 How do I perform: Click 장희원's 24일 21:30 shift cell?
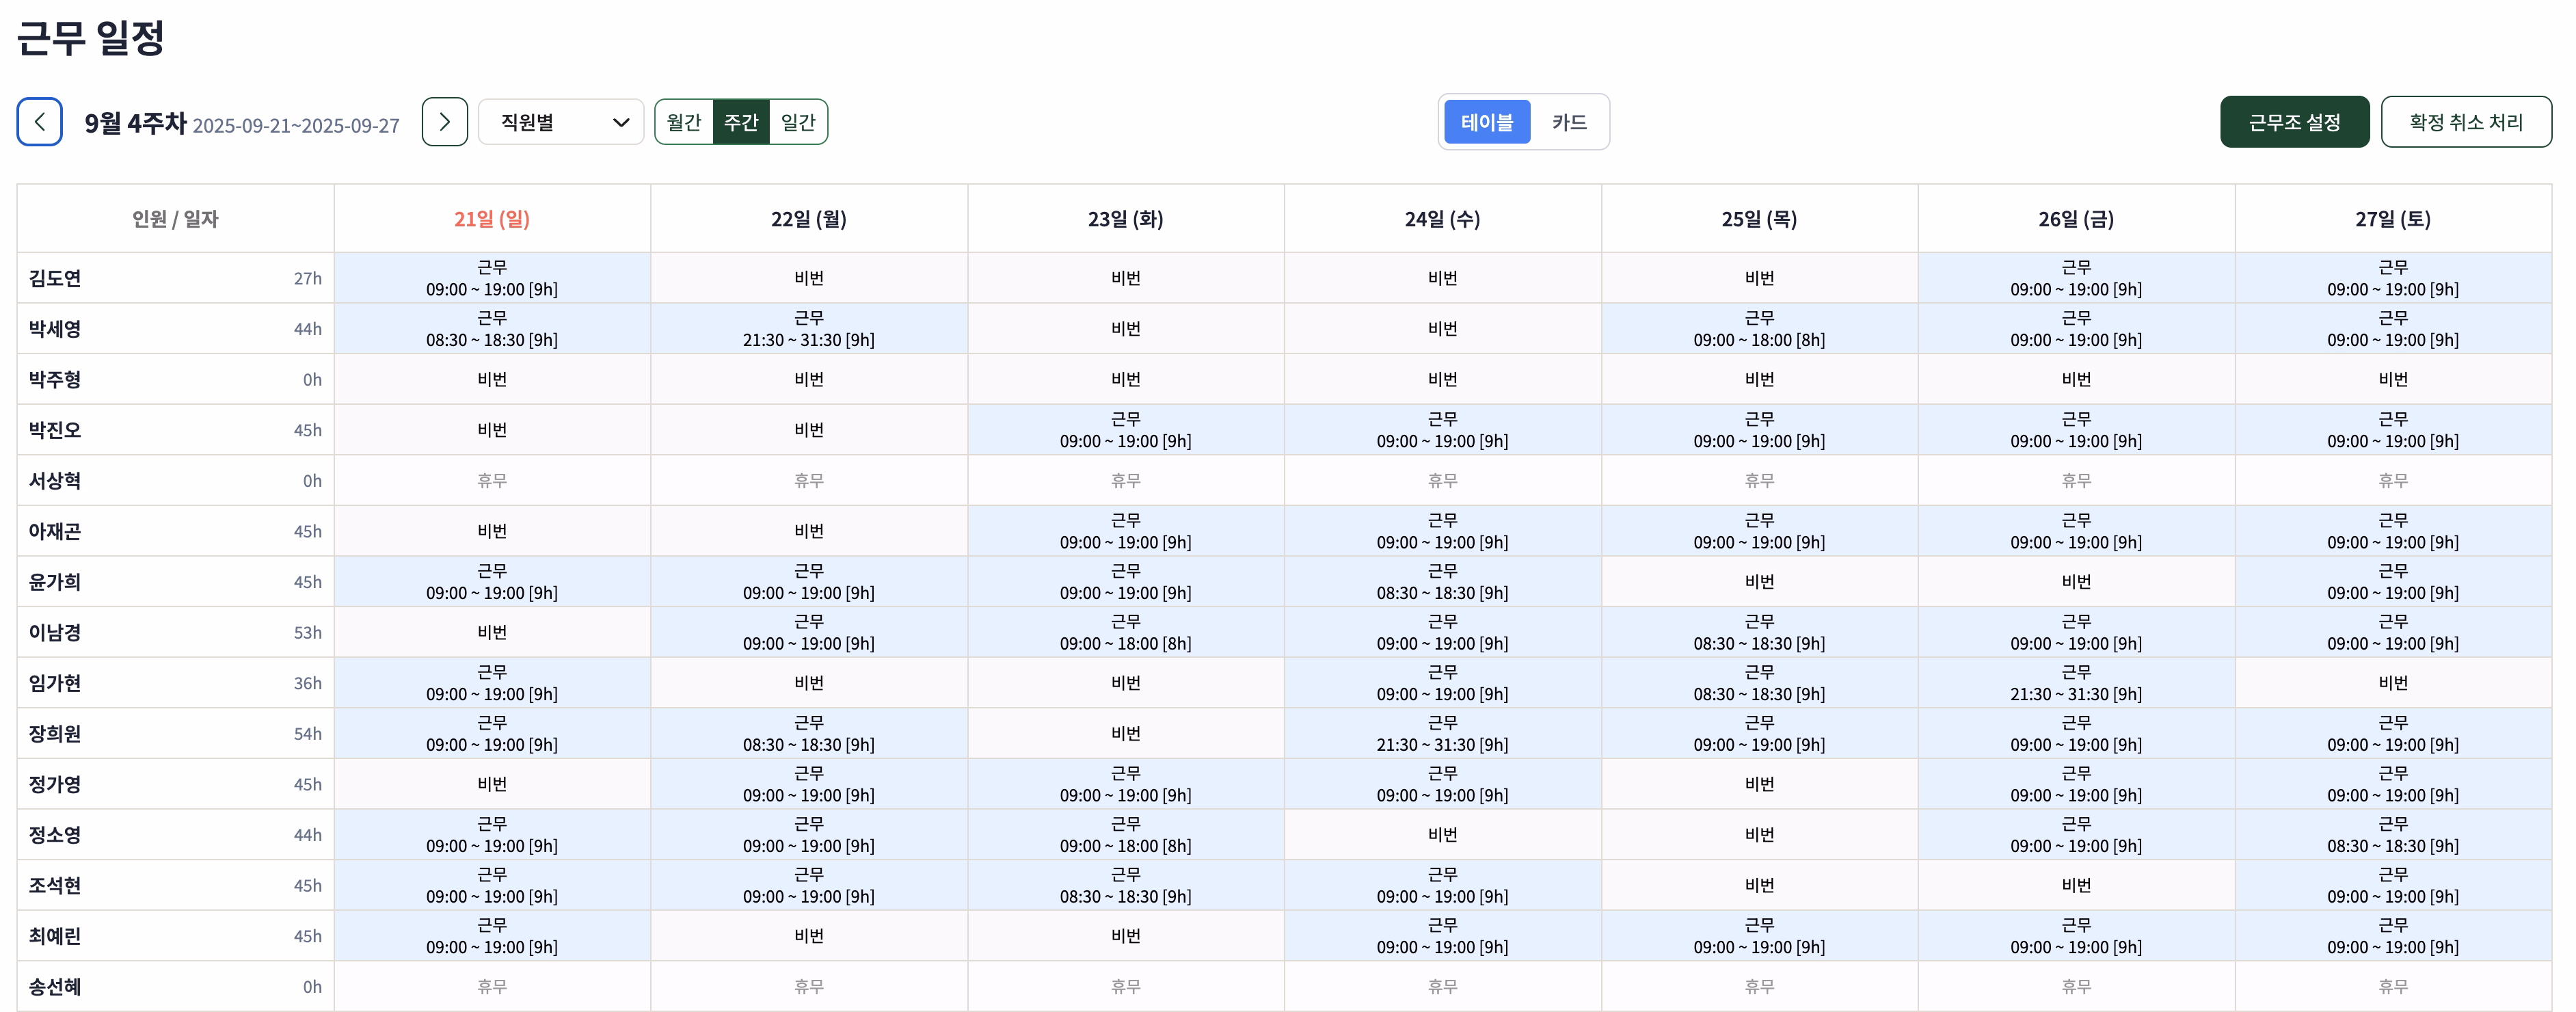(1442, 733)
